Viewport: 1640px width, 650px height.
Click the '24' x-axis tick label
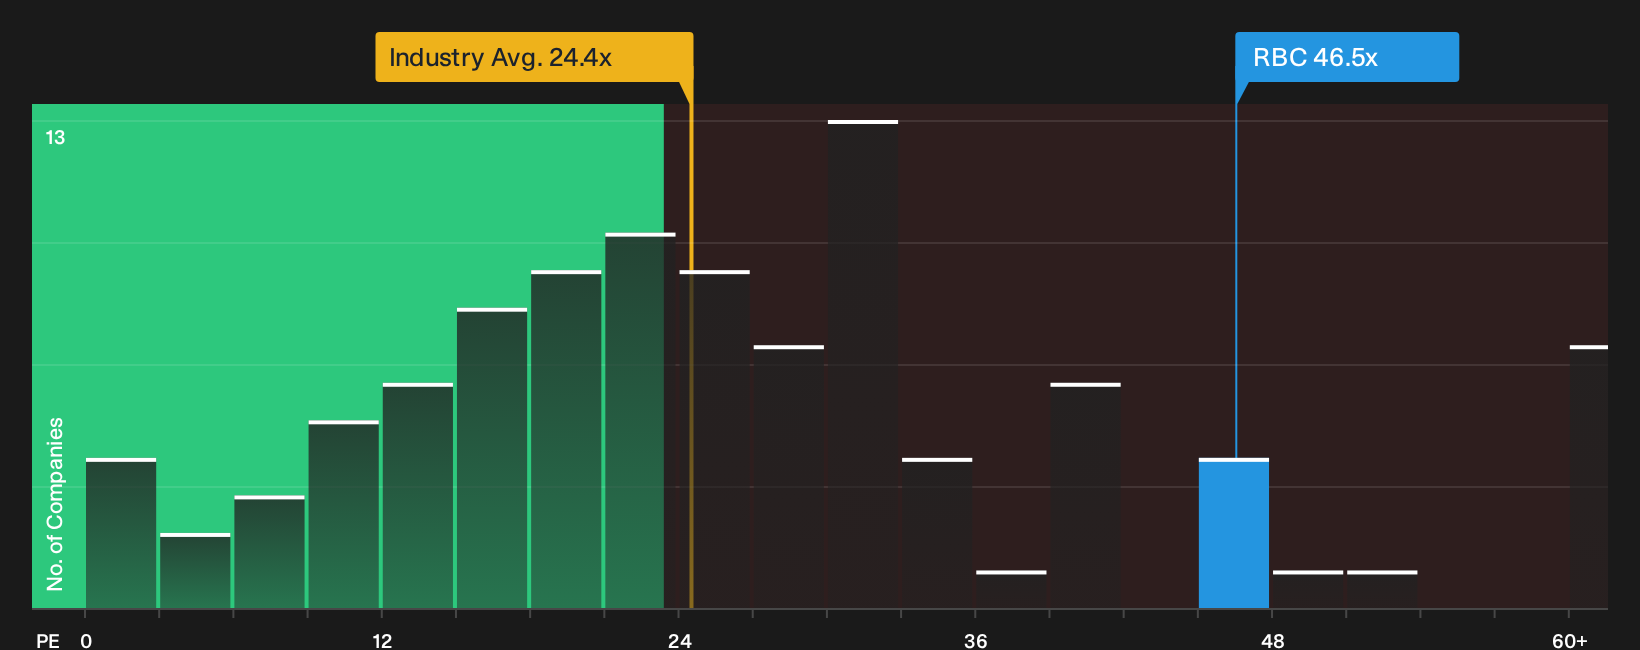point(680,641)
